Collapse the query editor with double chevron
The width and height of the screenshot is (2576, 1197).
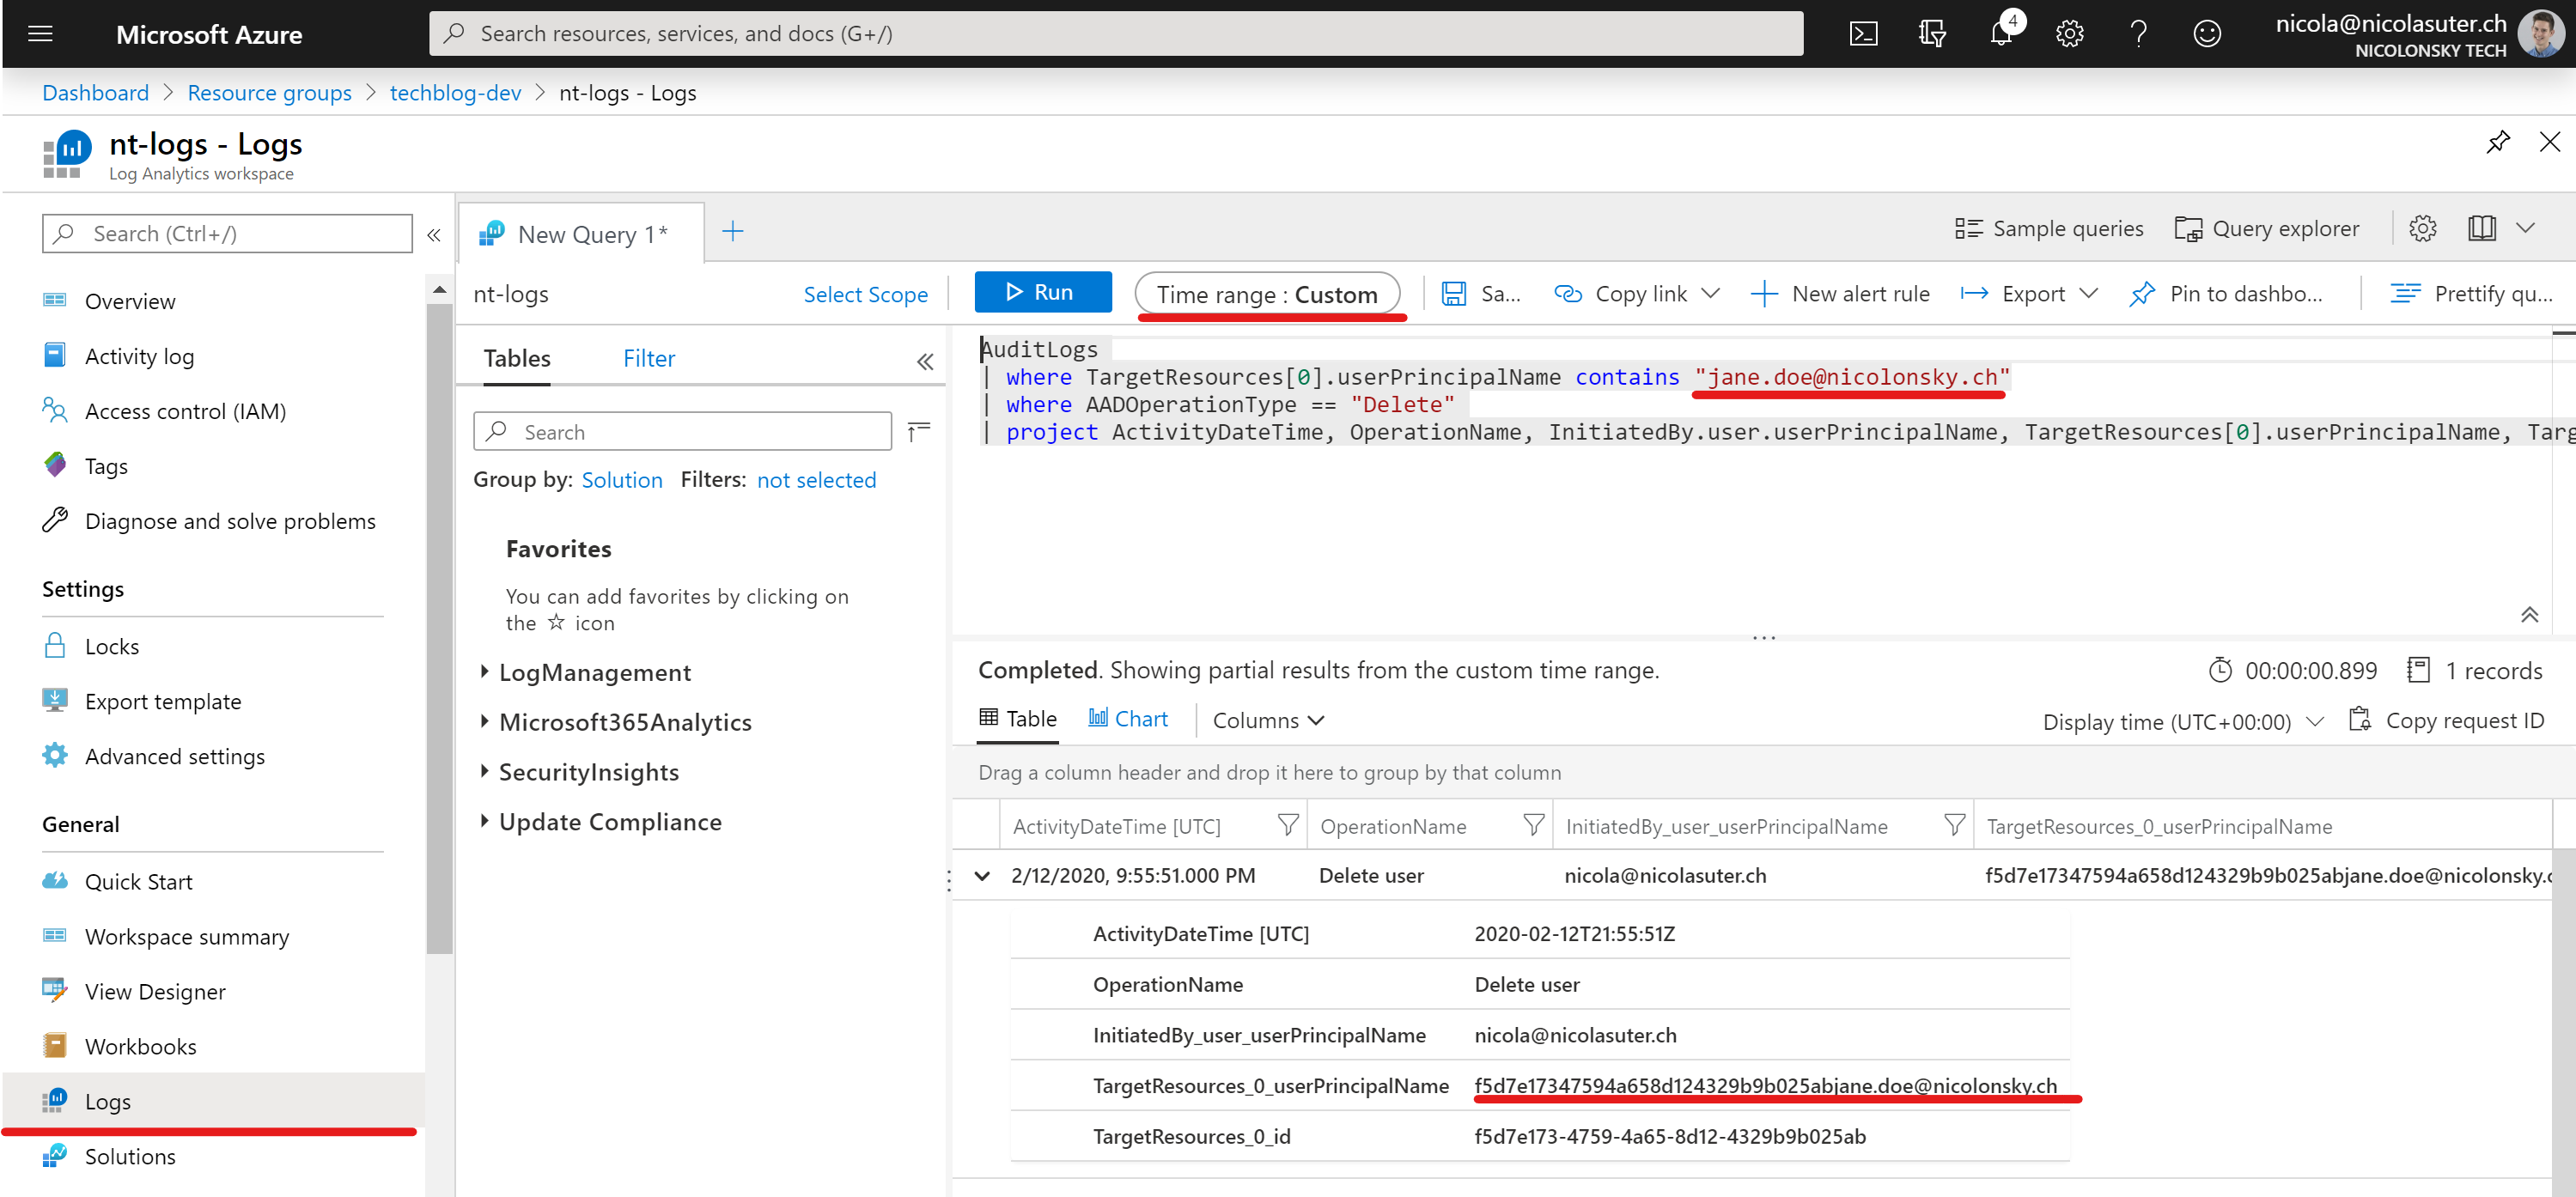(x=2529, y=615)
